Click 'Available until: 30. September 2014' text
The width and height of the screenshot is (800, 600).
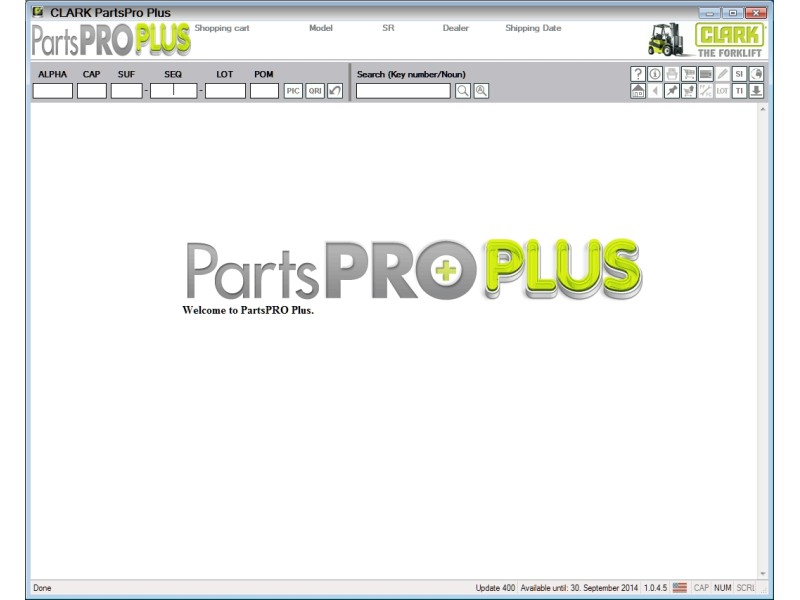coord(579,588)
